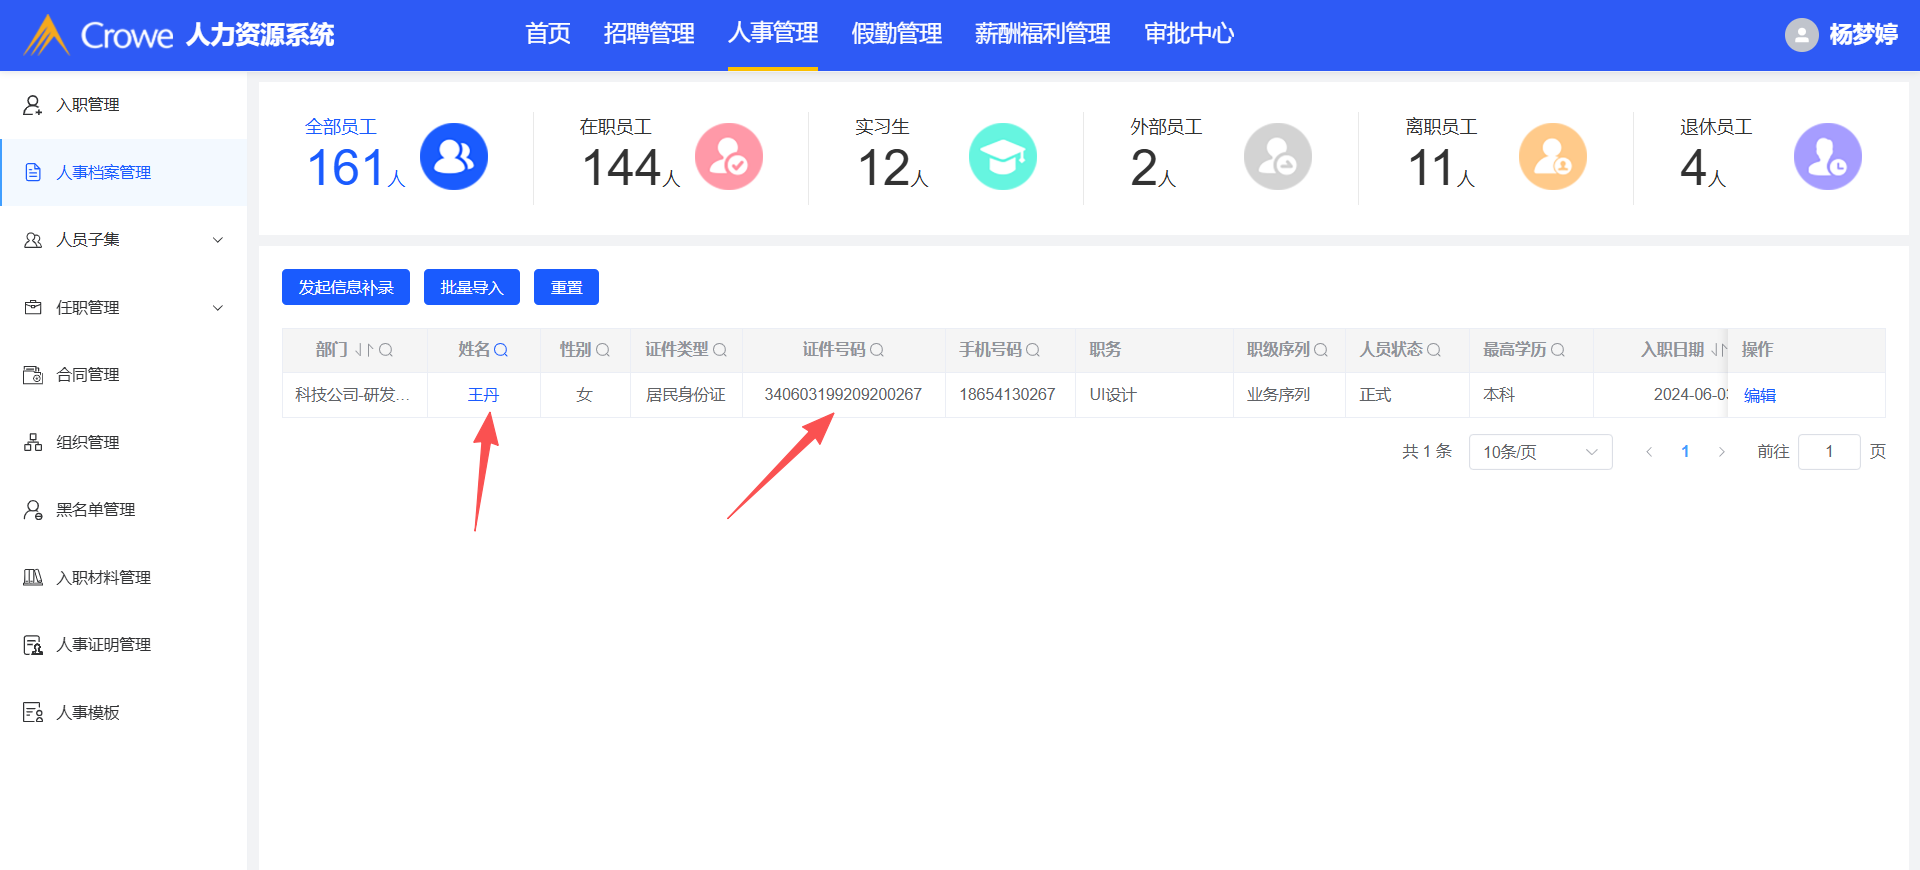The image size is (1920, 870).
Task: Click the search icon beside 性别 header
Action: pos(603,350)
